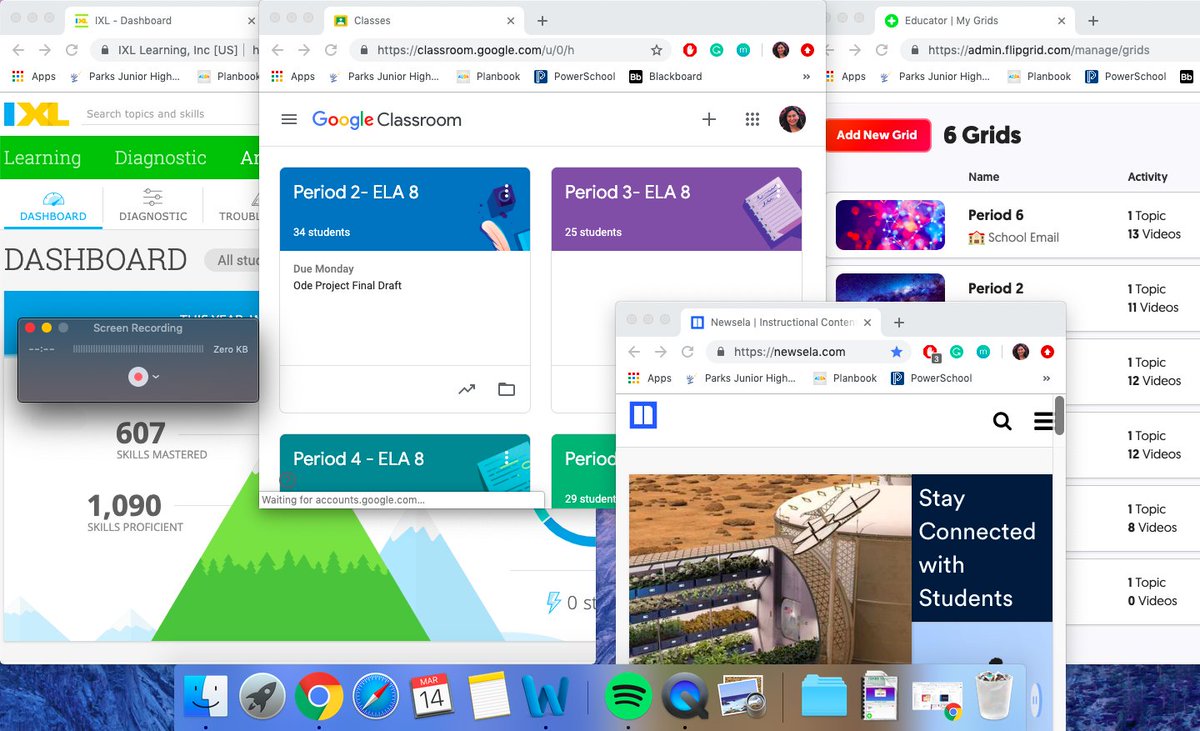Screen dimensions: 1200x731
Task: Click the Newsela logo on the page
Action: point(643,415)
